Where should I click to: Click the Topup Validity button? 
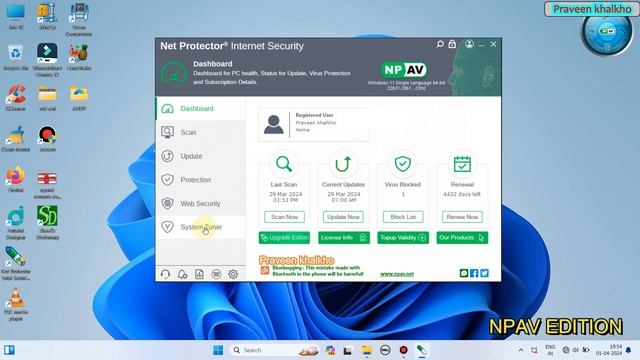click(x=403, y=238)
